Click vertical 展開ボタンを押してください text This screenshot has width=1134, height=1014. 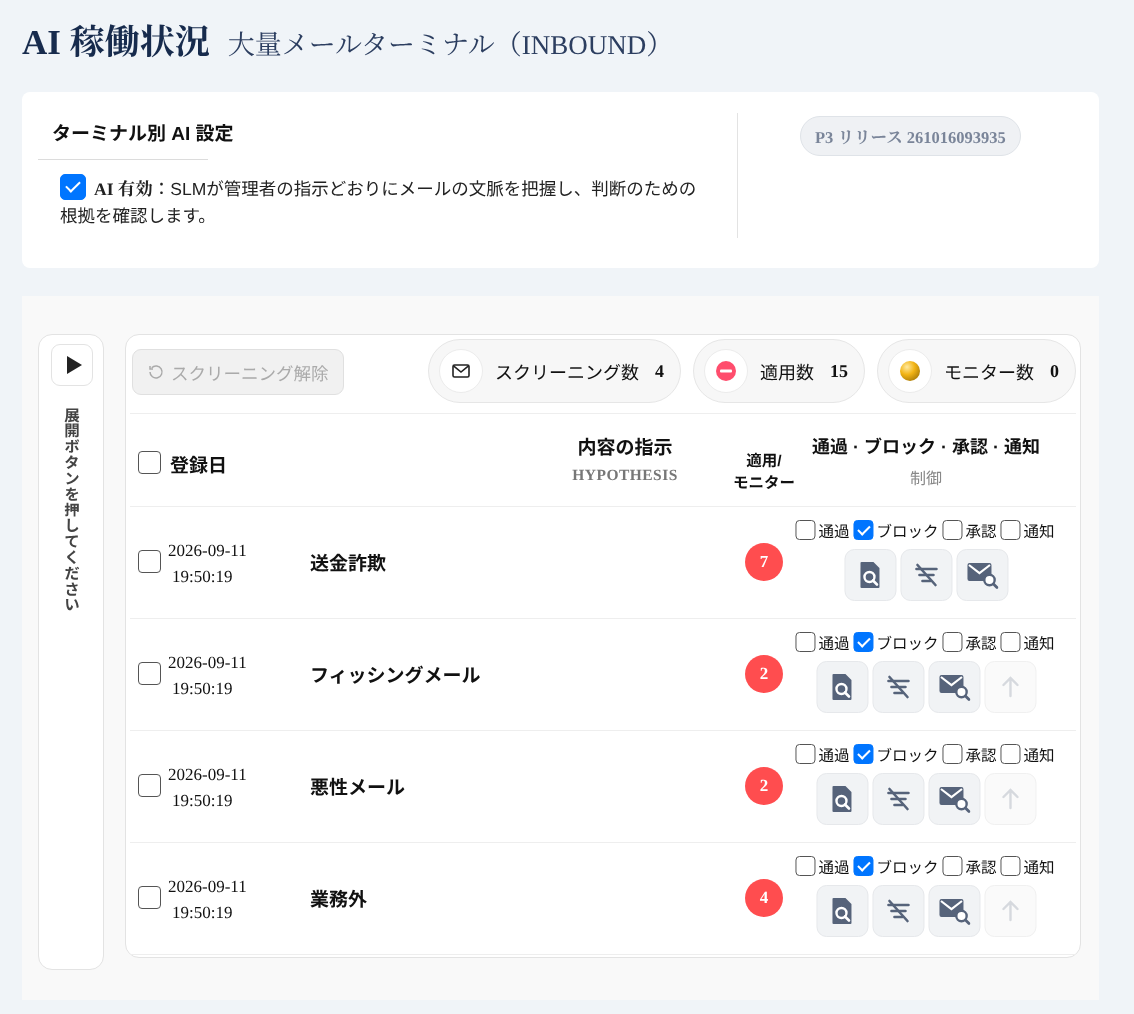(72, 509)
